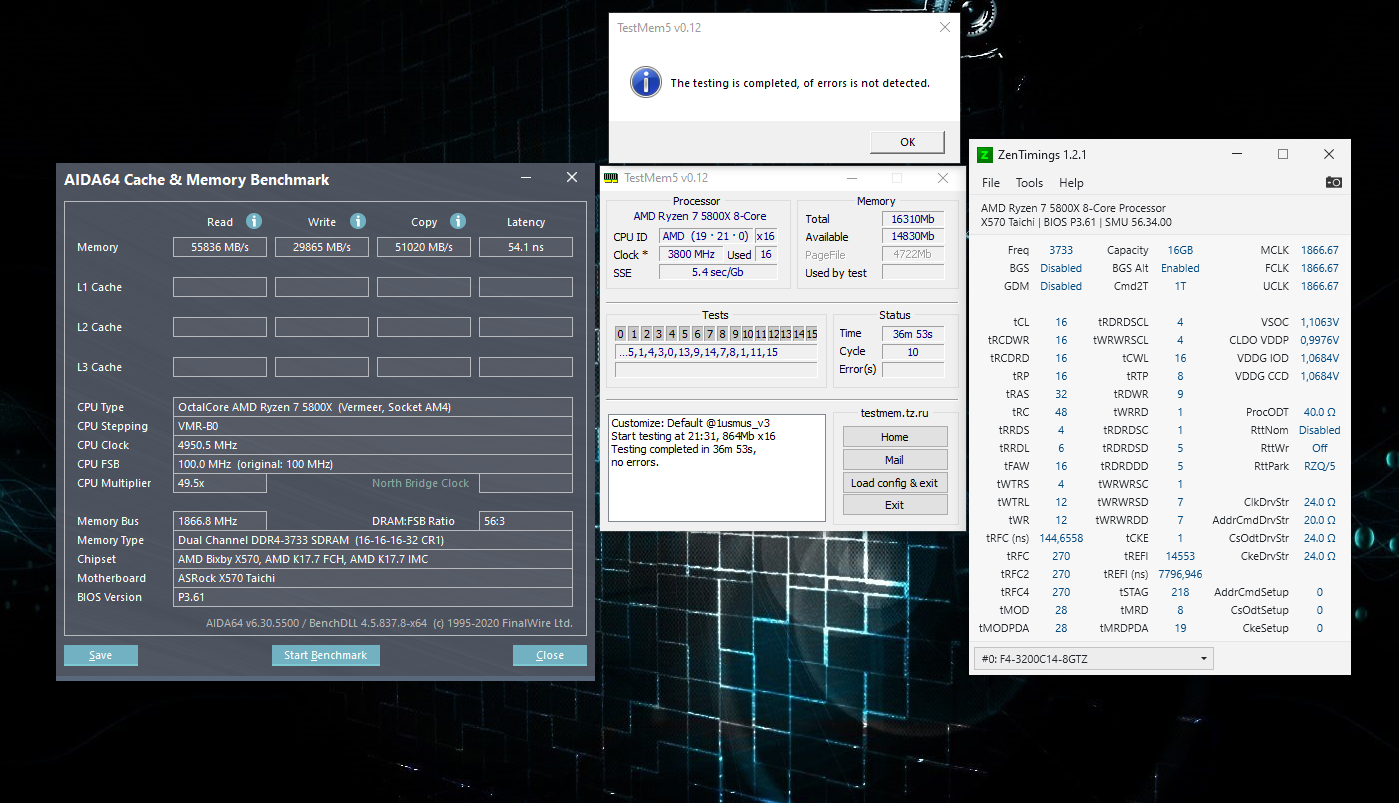Click the tREFI 14553 value
The width and height of the screenshot is (1399, 803).
coord(1180,556)
